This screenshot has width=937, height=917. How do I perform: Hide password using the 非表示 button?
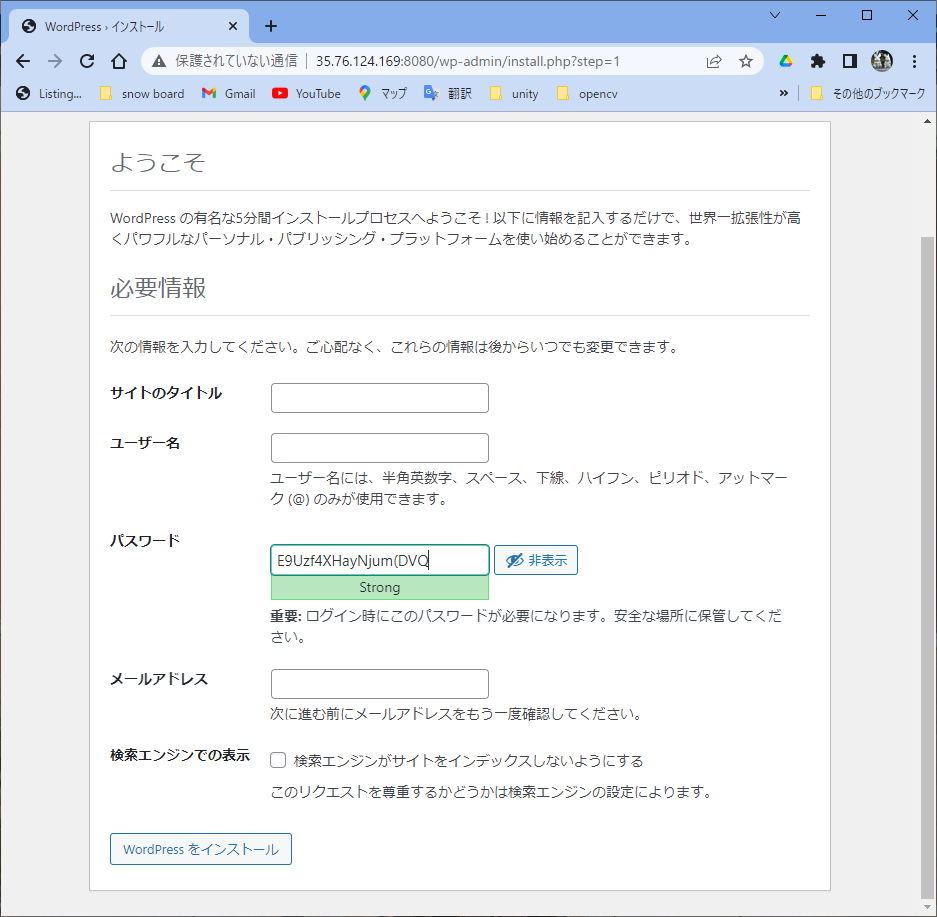536,561
